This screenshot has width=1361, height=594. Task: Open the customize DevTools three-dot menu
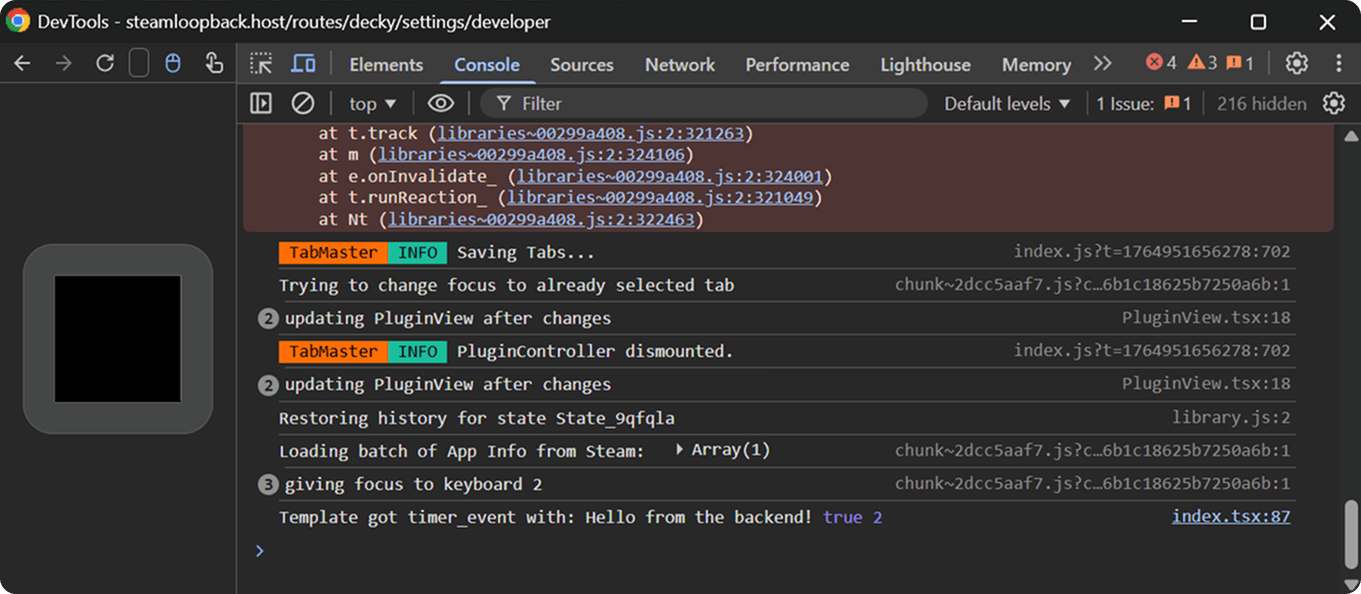[x=1338, y=64]
